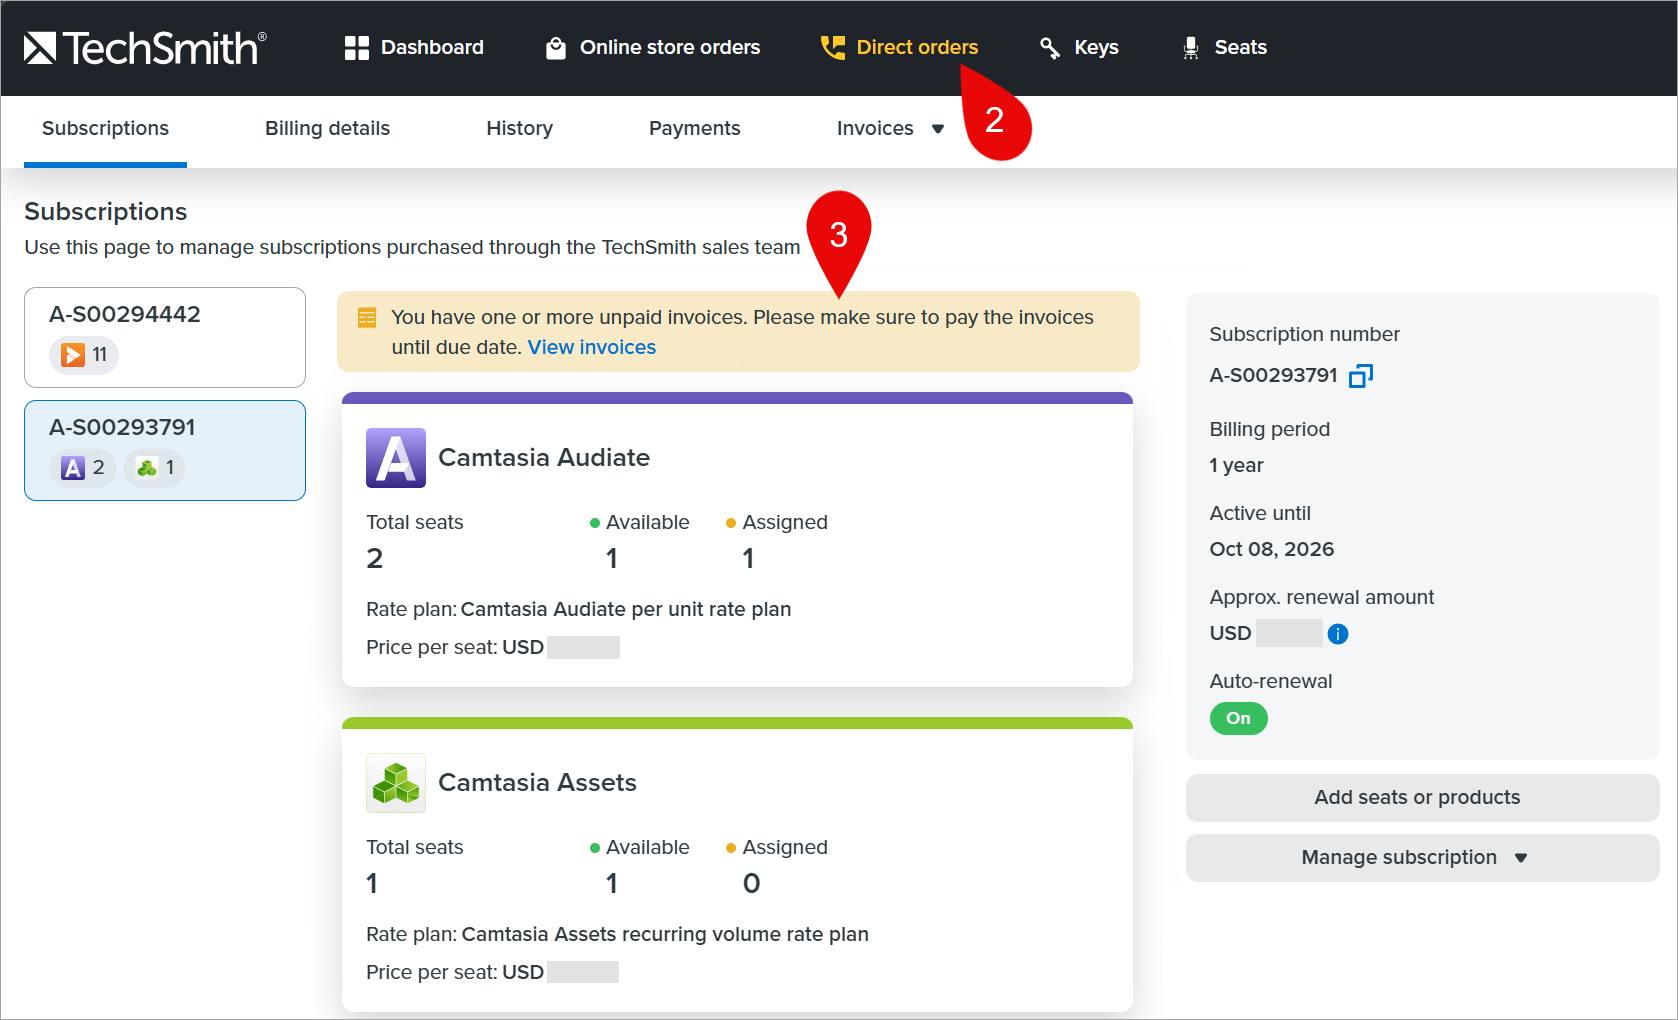Expand the Invoices dropdown arrow
The width and height of the screenshot is (1678, 1020).
point(938,129)
